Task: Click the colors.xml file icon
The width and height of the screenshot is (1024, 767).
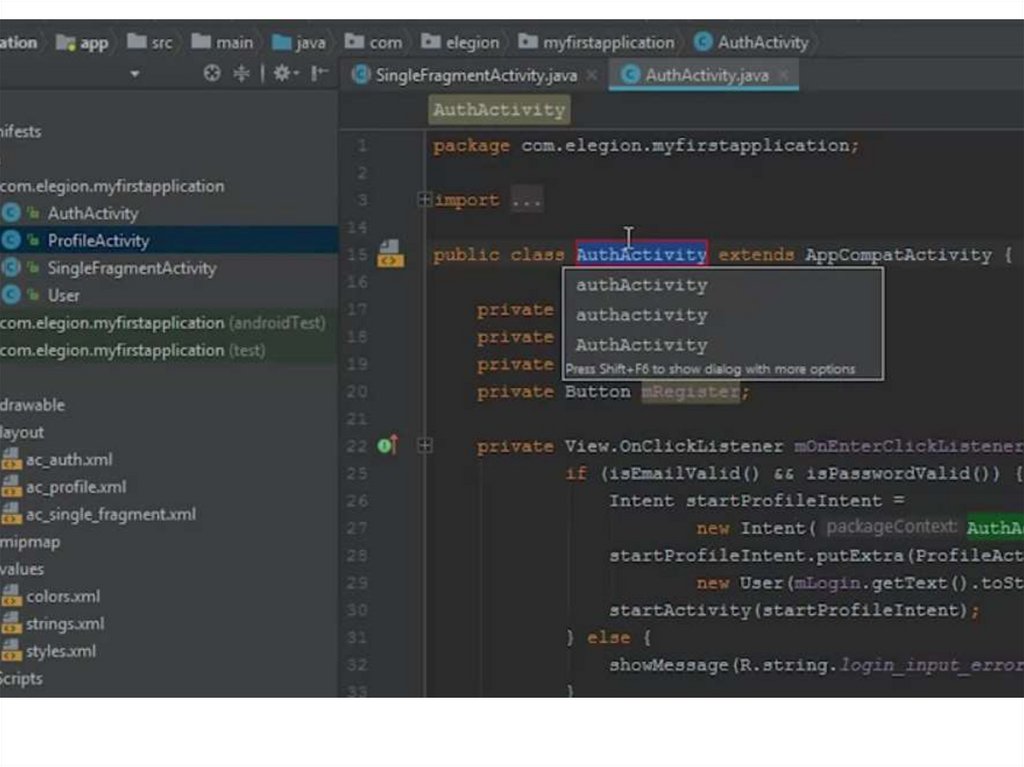Action: (11, 596)
